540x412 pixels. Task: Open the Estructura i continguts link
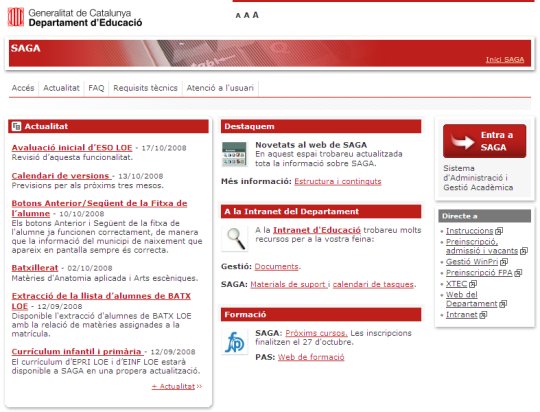[338, 182]
